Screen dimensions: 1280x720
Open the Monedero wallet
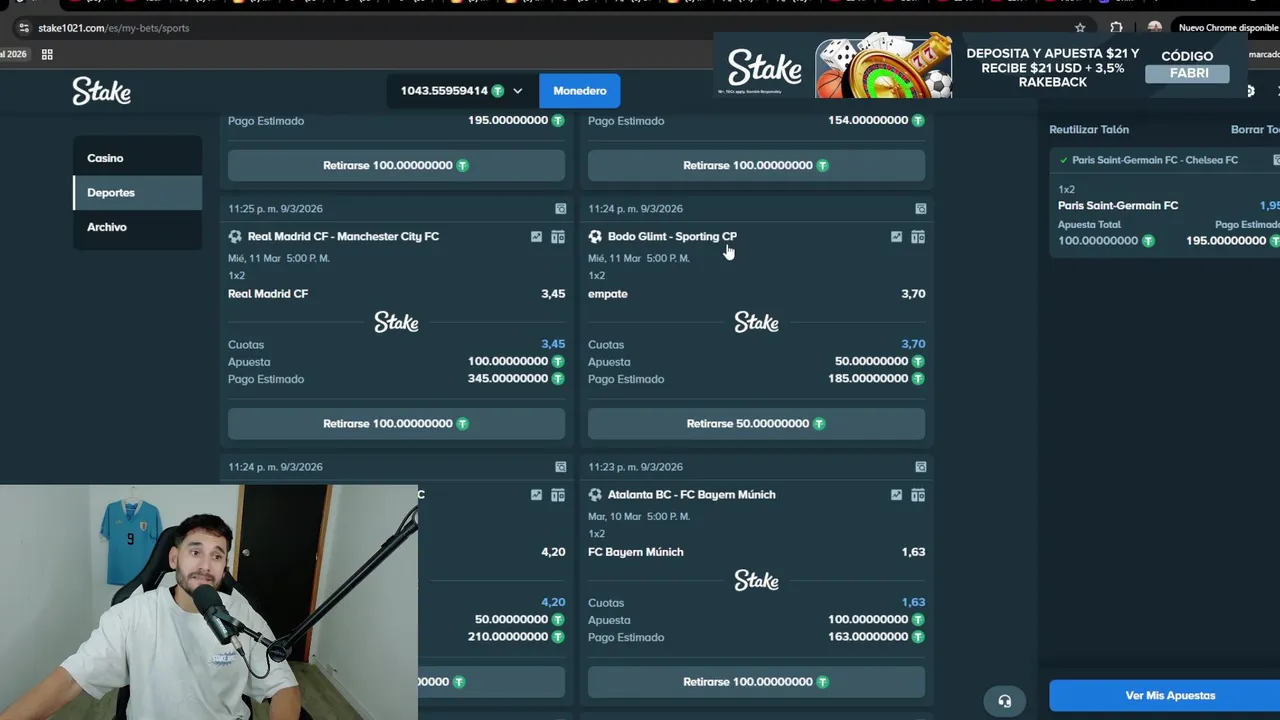coord(580,91)
